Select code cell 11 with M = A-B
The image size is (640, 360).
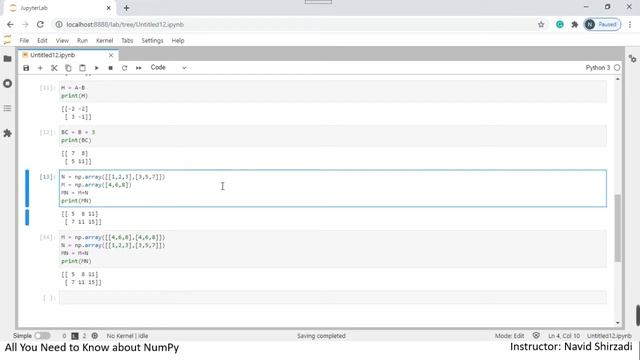pyautogui.click(x=333, y=91)
